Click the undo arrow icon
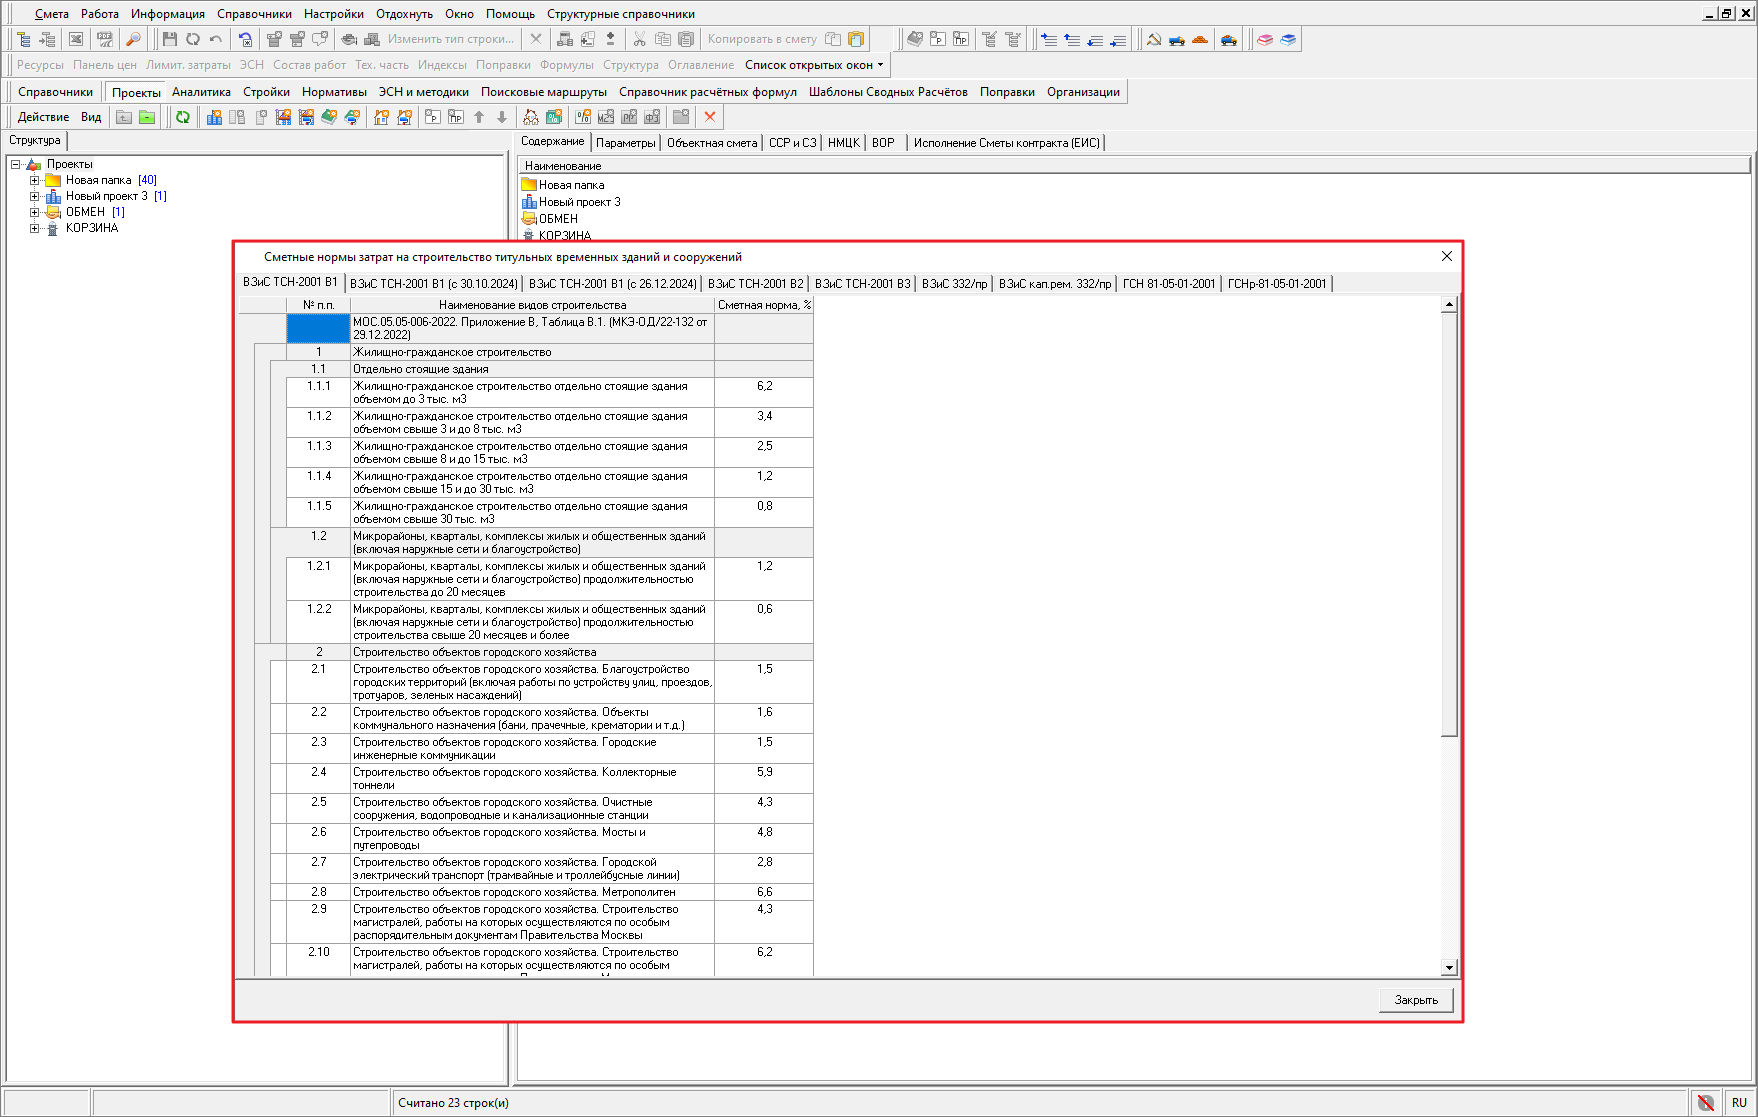 click(x=216, y=39)
